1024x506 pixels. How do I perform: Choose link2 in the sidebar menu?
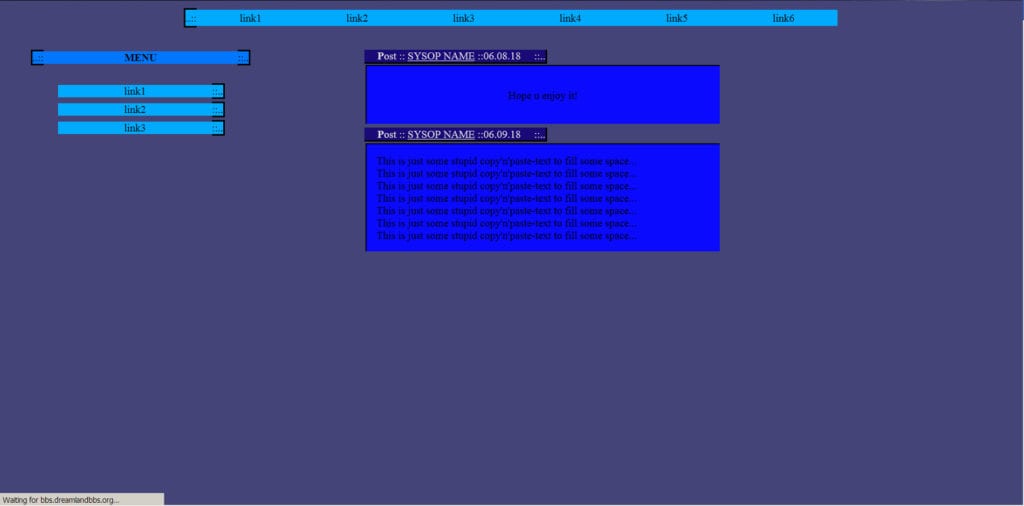tap(135, 110)
